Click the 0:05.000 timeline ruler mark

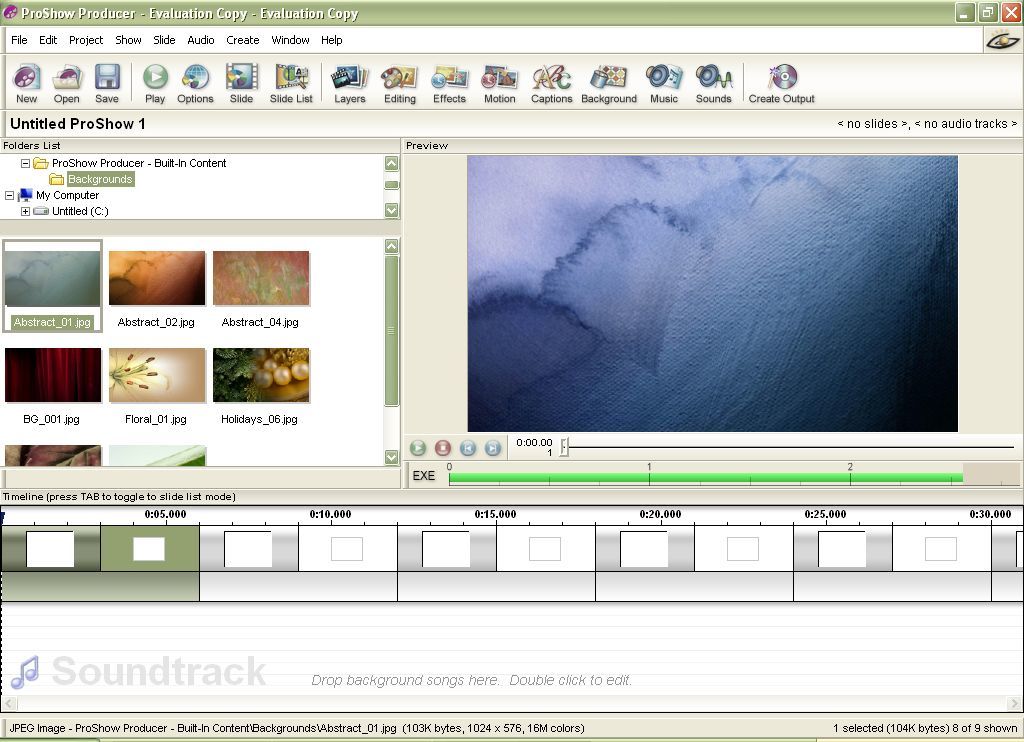(x=165, y=514)
